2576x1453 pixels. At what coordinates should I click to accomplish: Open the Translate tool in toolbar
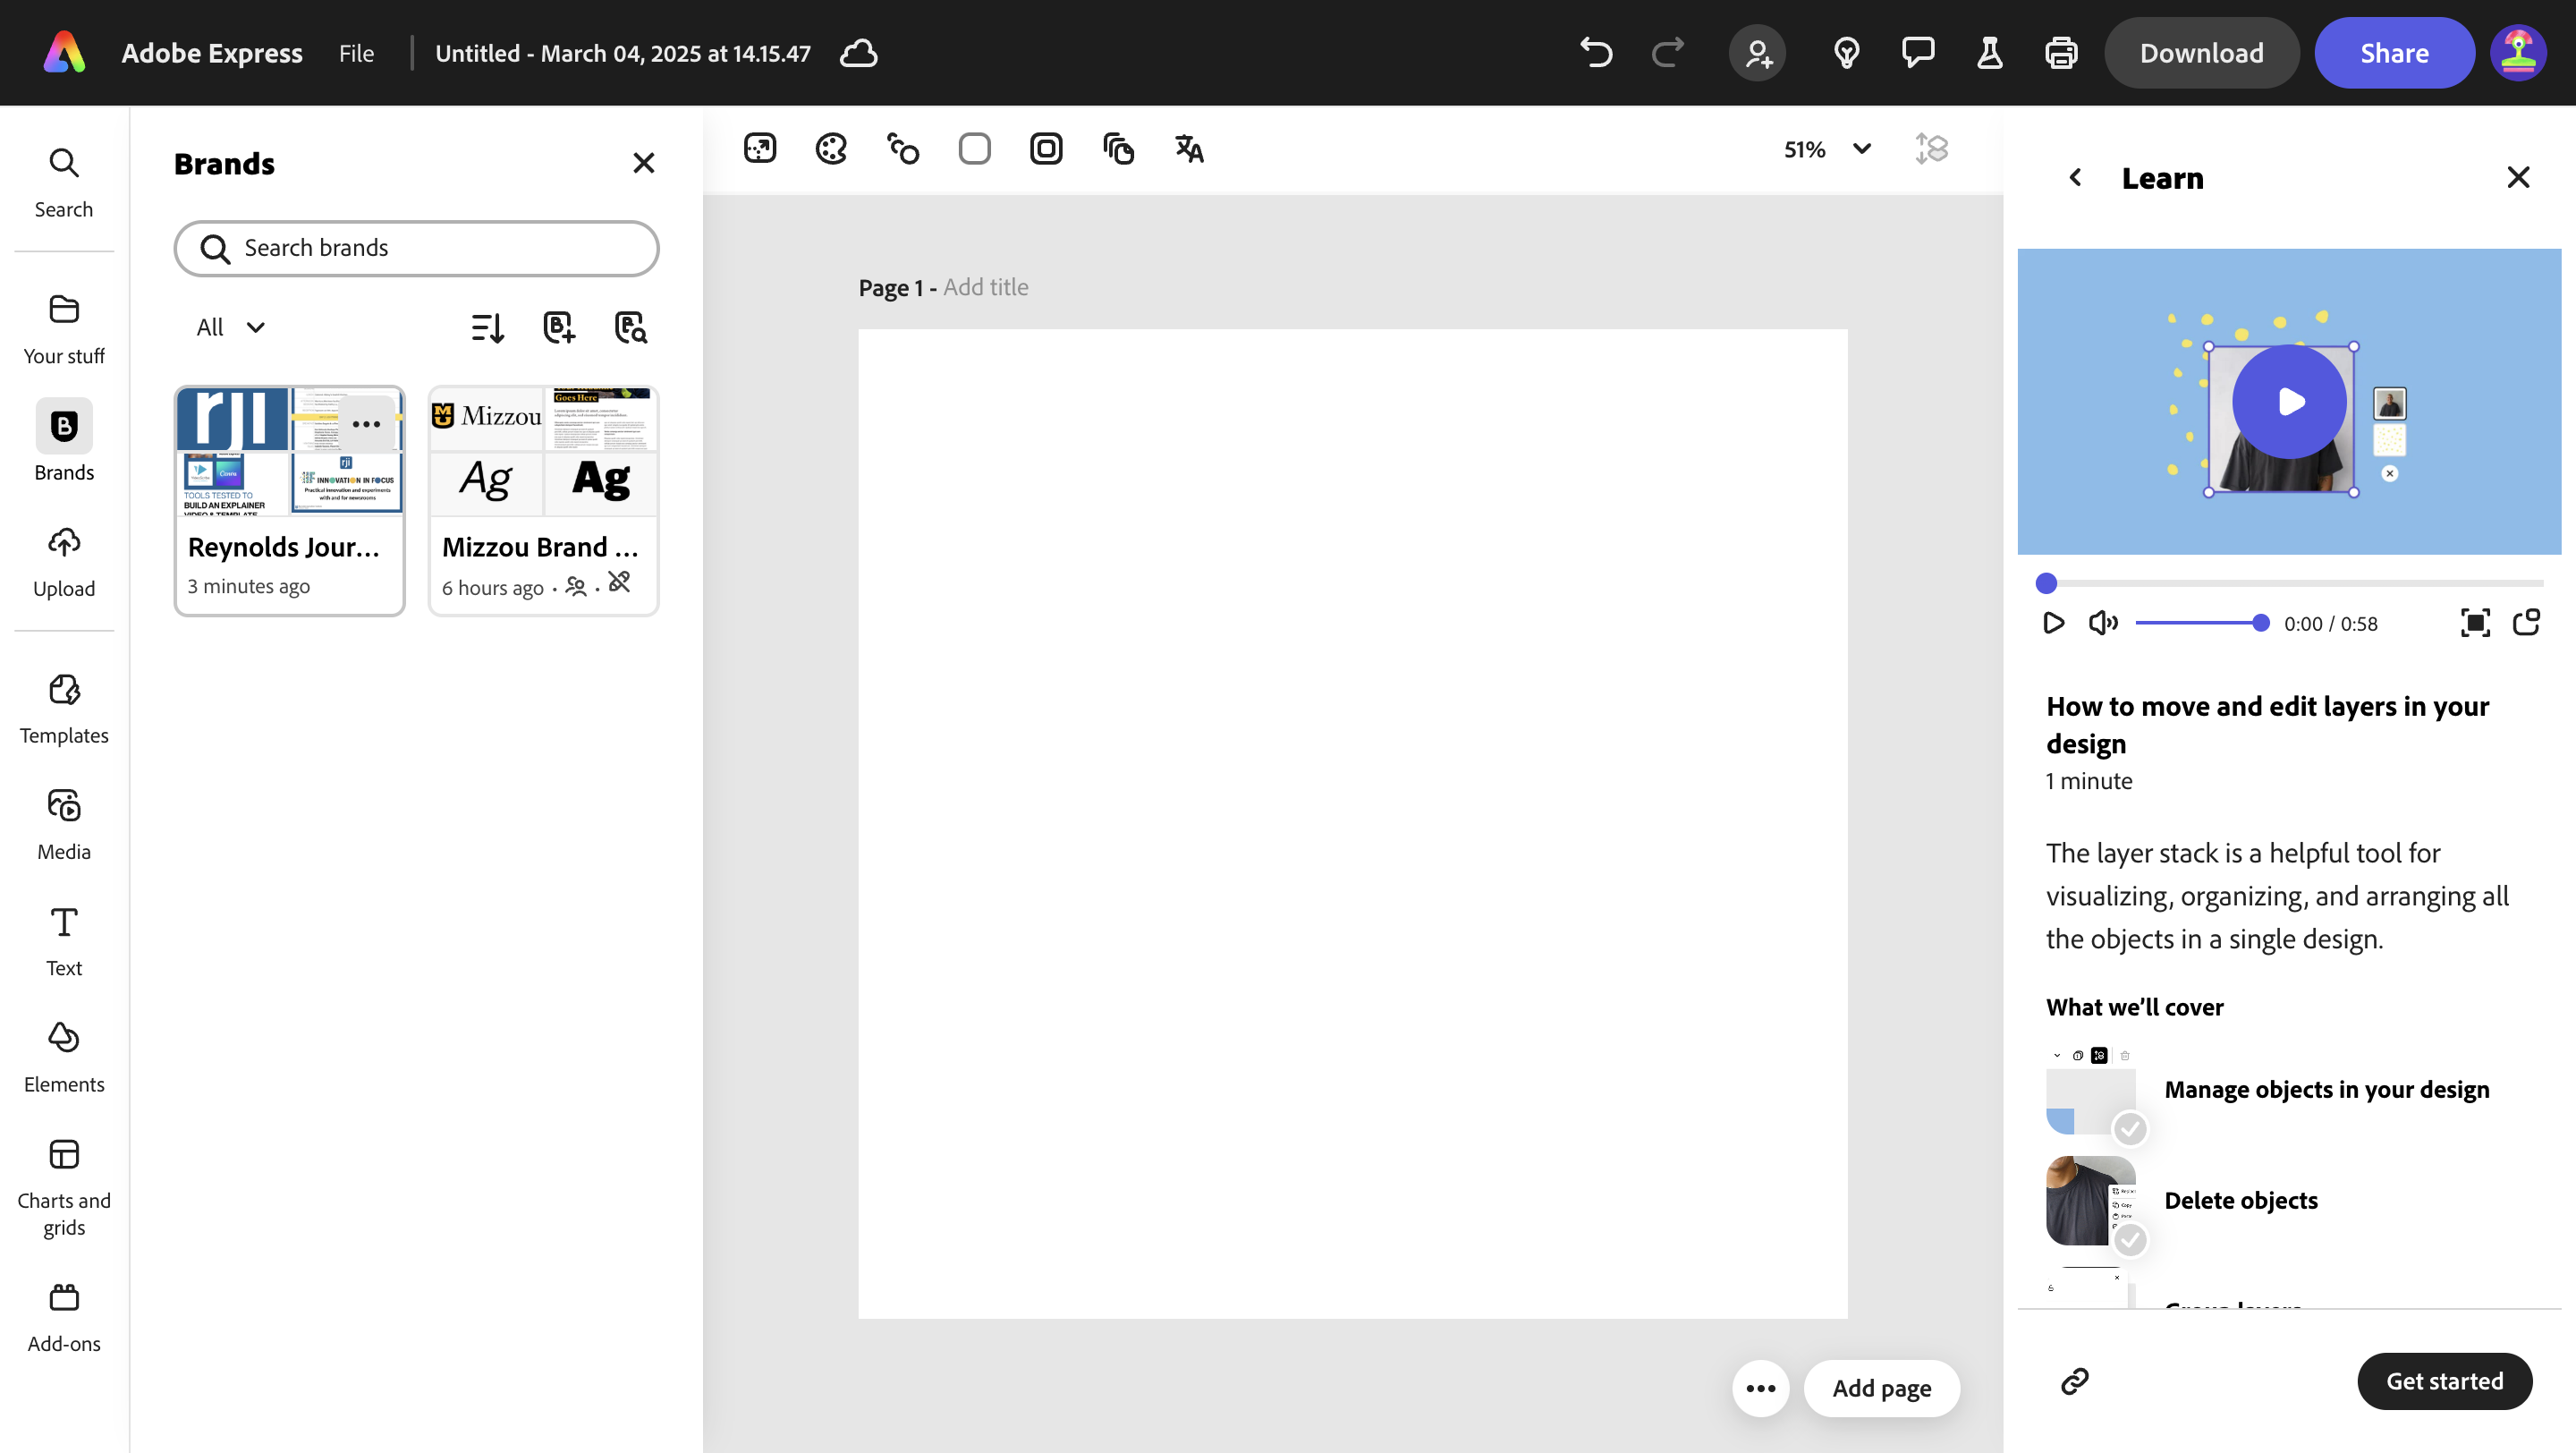click(1188, 149)
